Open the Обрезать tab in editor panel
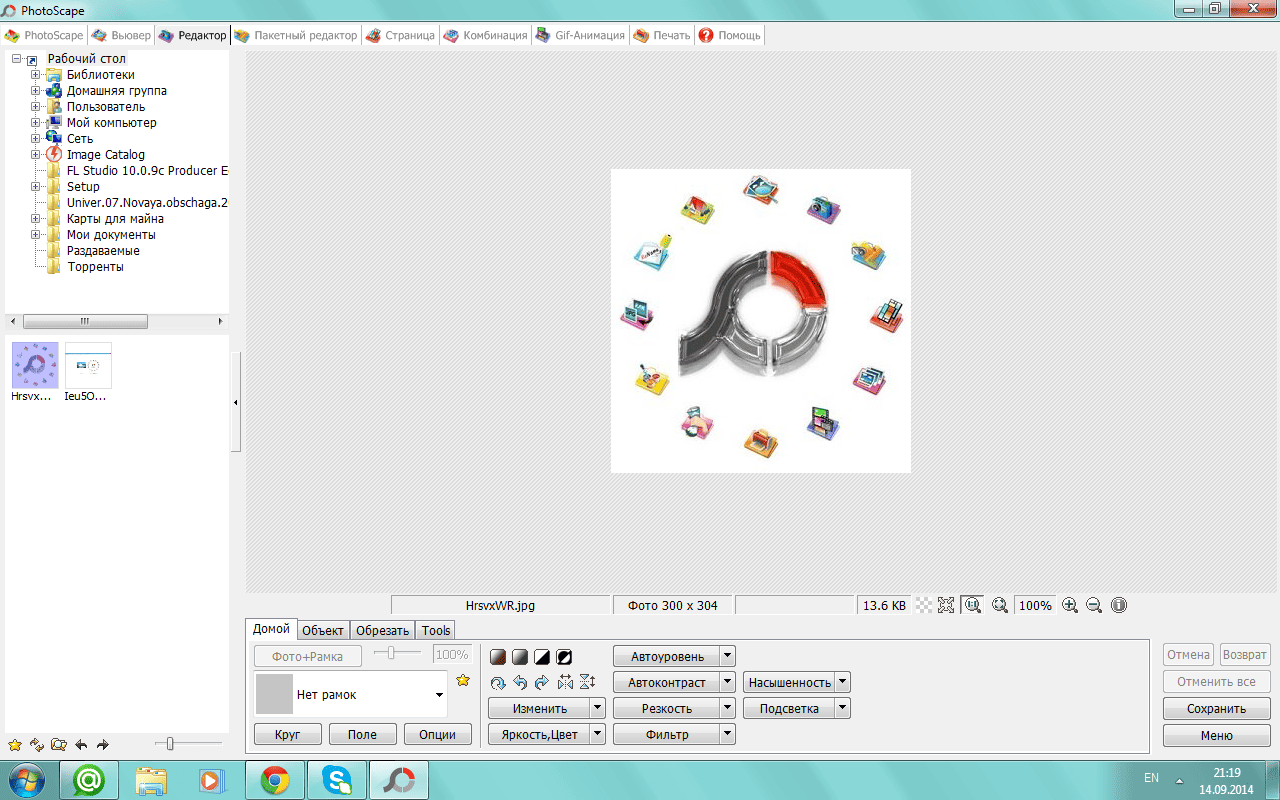This screenshot has height=800, width=1280. tap(383, 630)
